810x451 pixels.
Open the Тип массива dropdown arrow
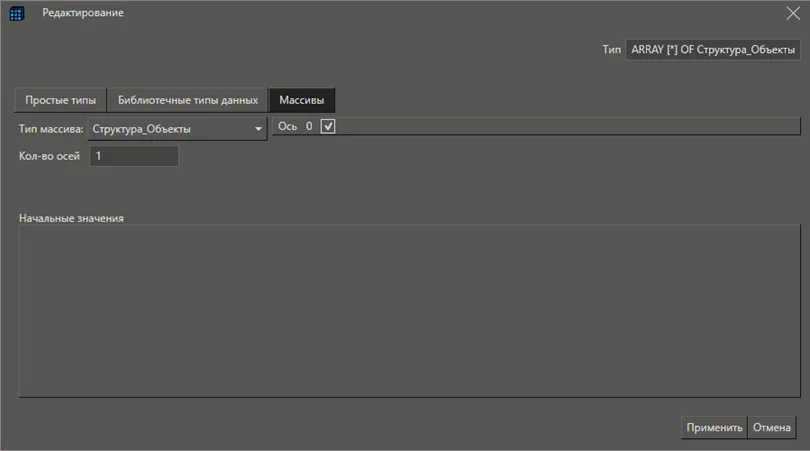(258, 129)
